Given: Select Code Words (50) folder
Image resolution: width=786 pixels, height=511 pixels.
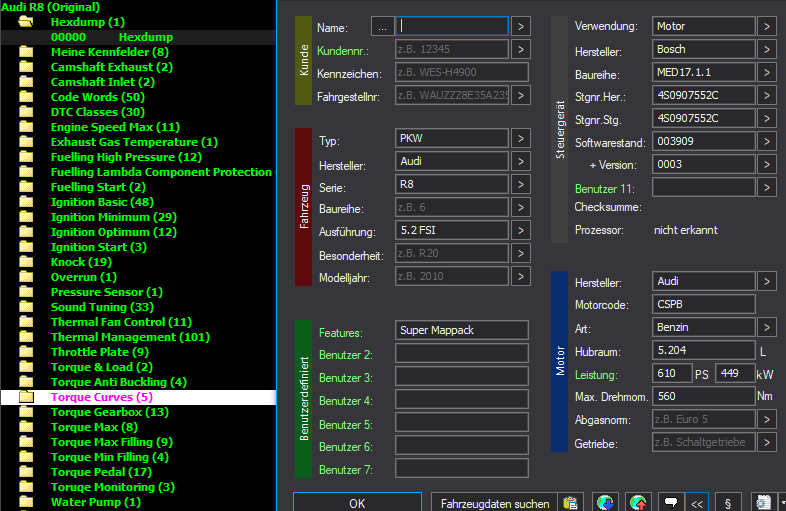Looking at the screenshot, I should click(98, 97).
